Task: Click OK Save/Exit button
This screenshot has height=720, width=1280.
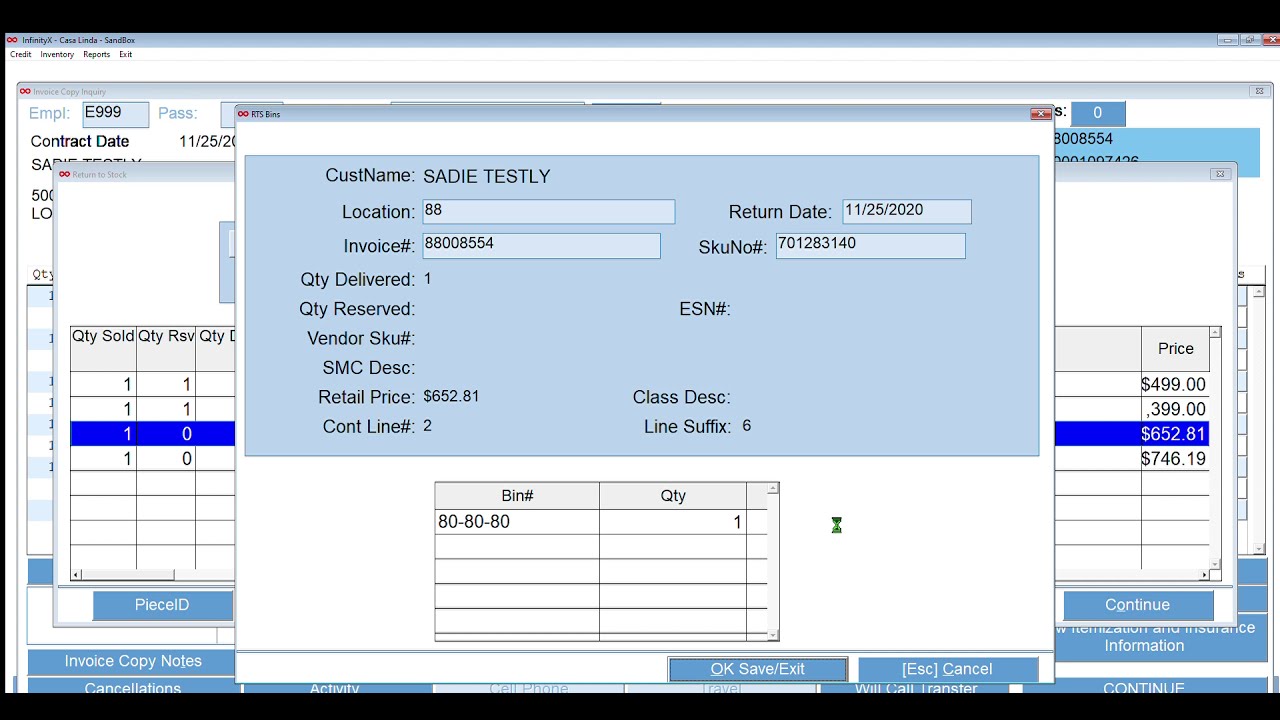Action: tap(757, 669)
